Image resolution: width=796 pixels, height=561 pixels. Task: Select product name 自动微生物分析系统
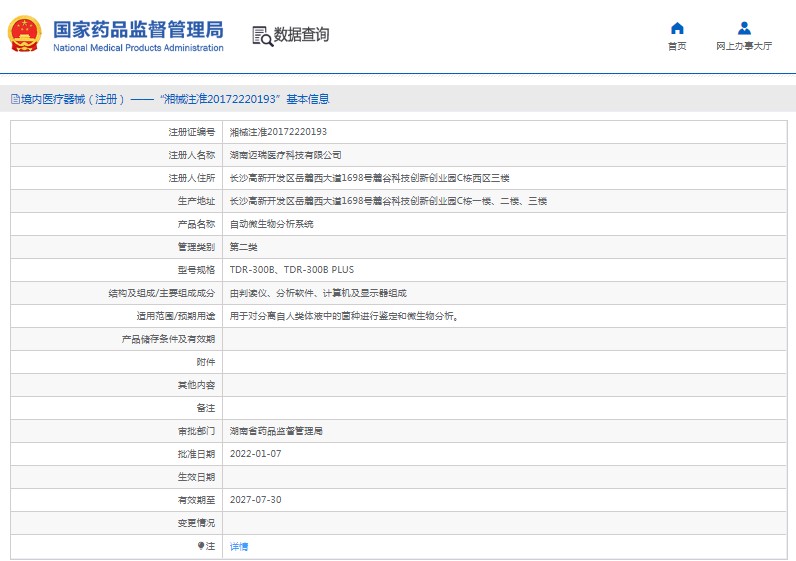click(272, 224)
